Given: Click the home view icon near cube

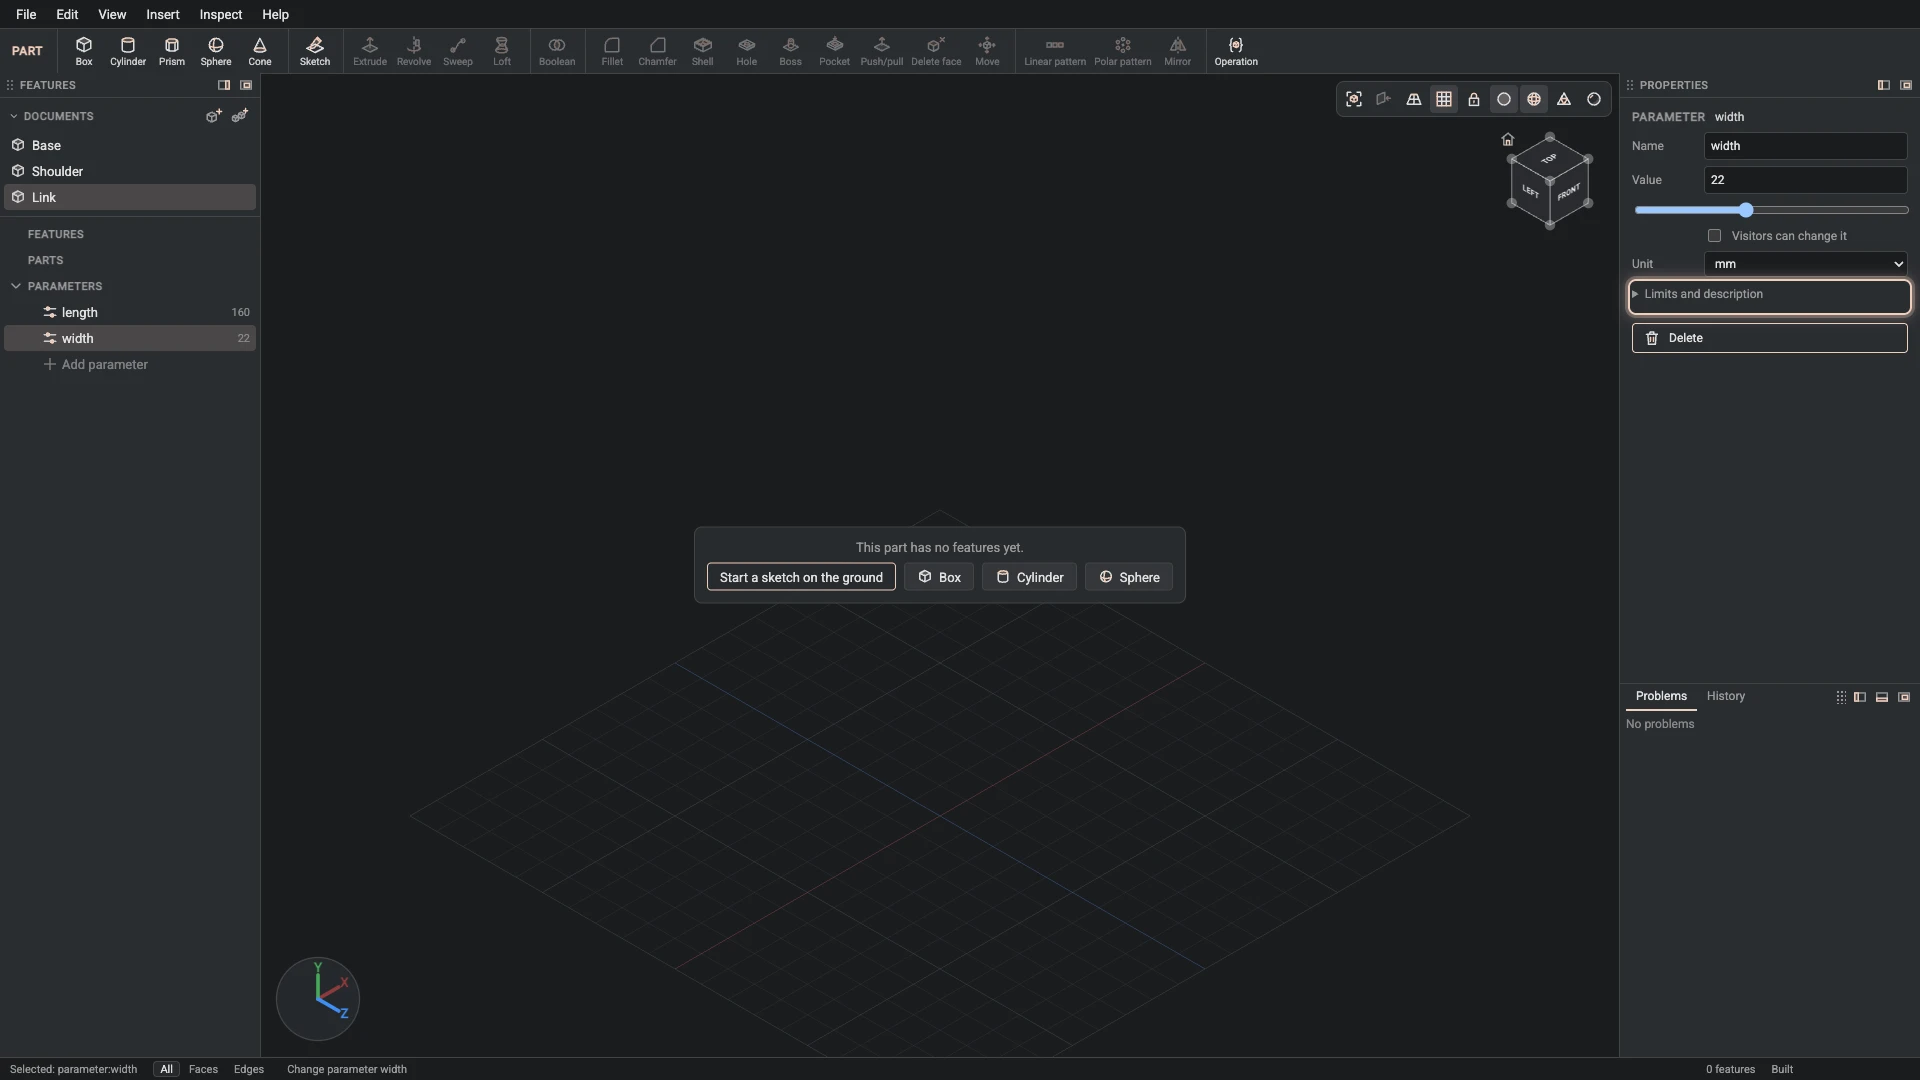Looking at the screenshot, I should coord(1508,139).
